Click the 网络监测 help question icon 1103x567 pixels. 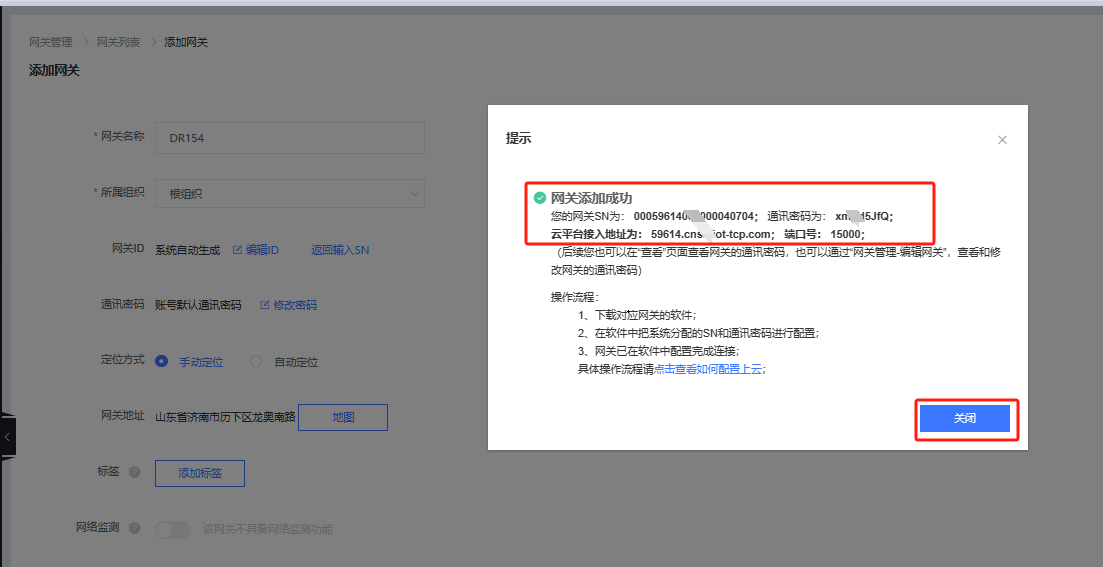pos(135,528)
